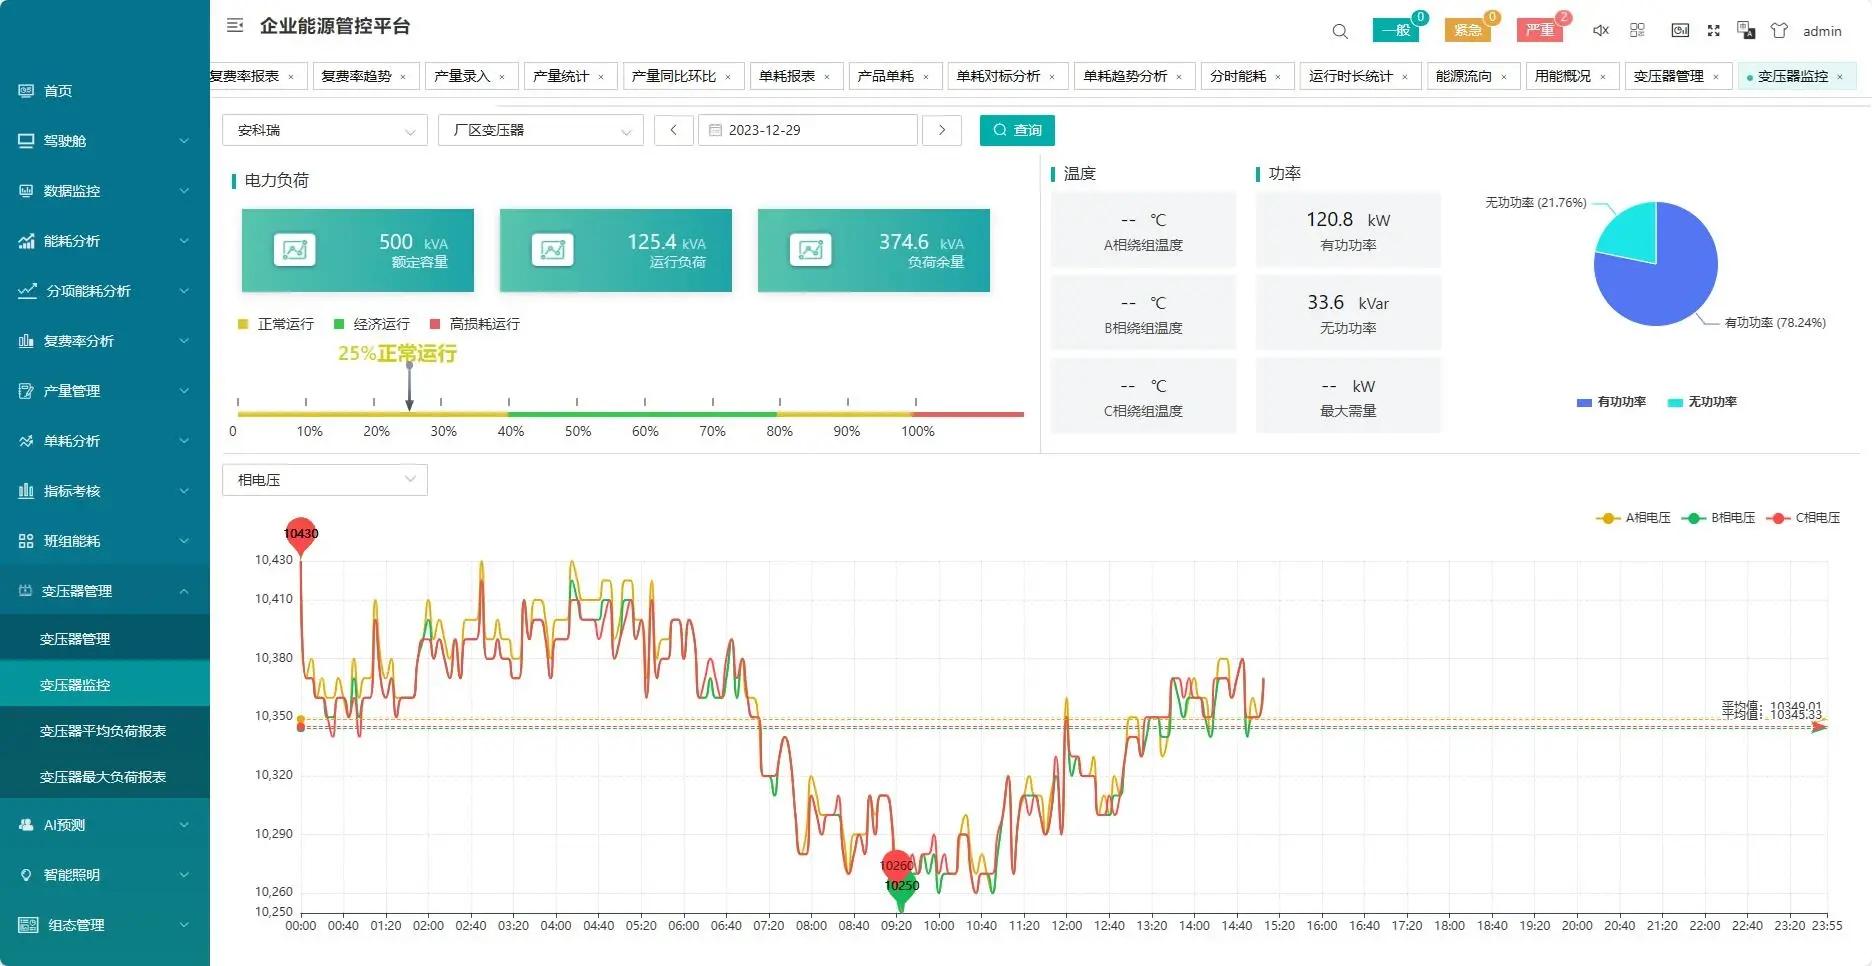The image size is (1872, 966).
Task: Click the AI预测 people icon
Action: tap(26, 825)
